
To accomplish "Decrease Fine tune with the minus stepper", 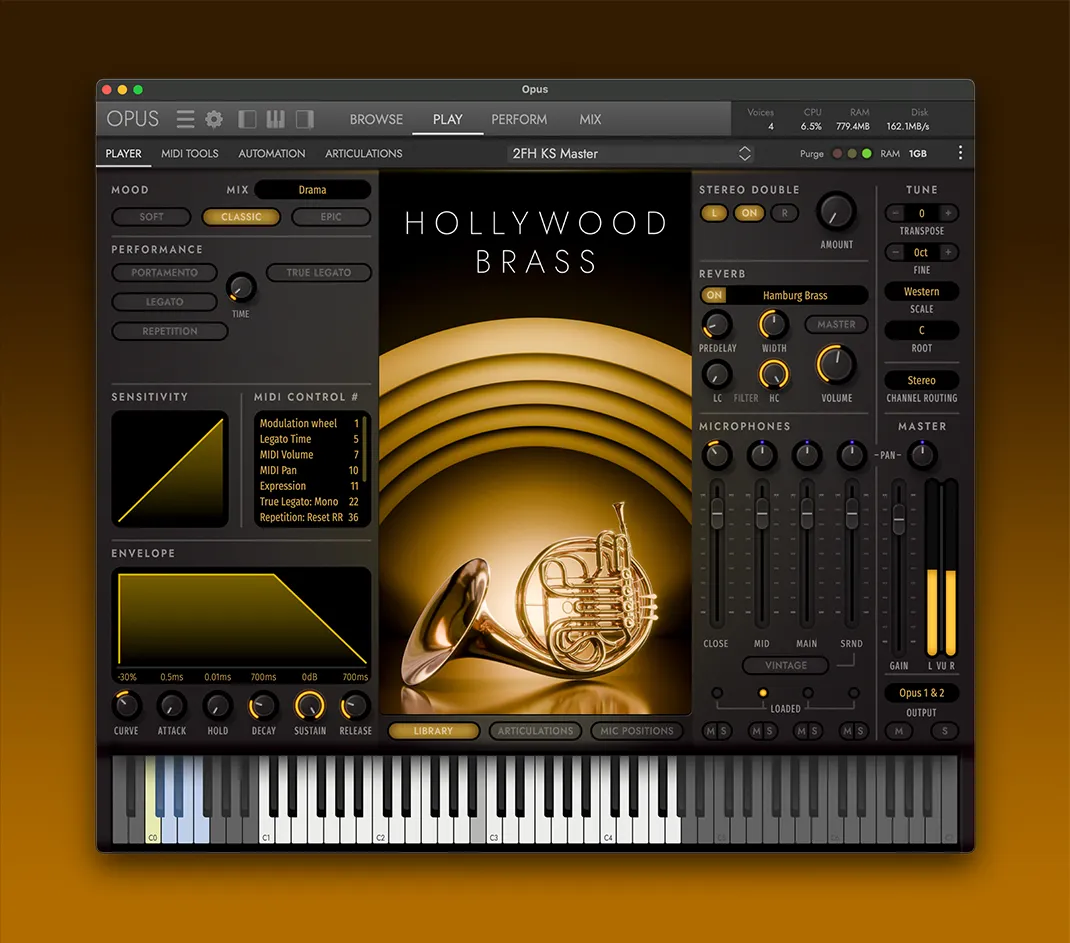I will (895, 252).
